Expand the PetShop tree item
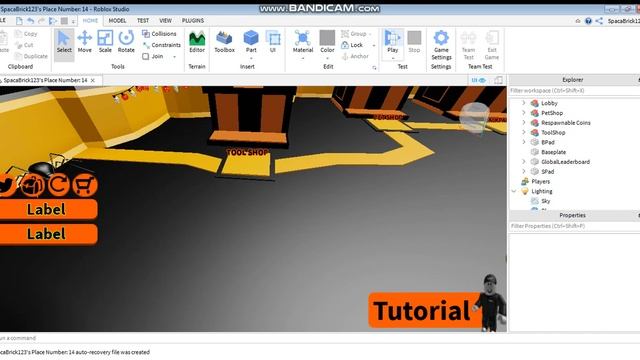 [x=524, y=113]
